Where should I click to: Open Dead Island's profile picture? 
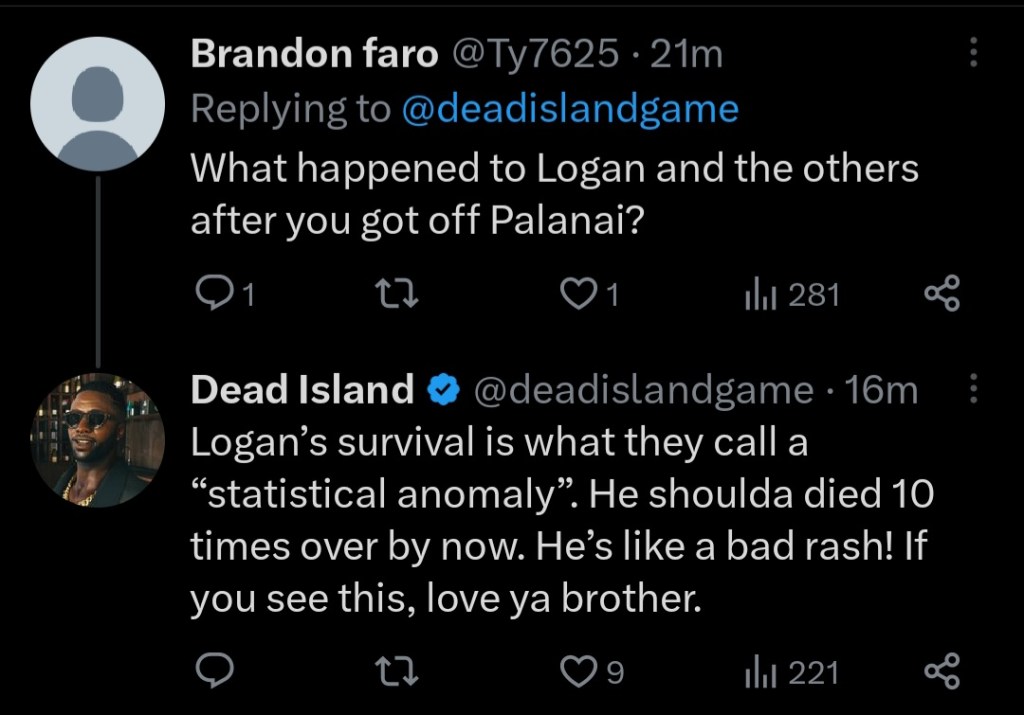[97, 438]
